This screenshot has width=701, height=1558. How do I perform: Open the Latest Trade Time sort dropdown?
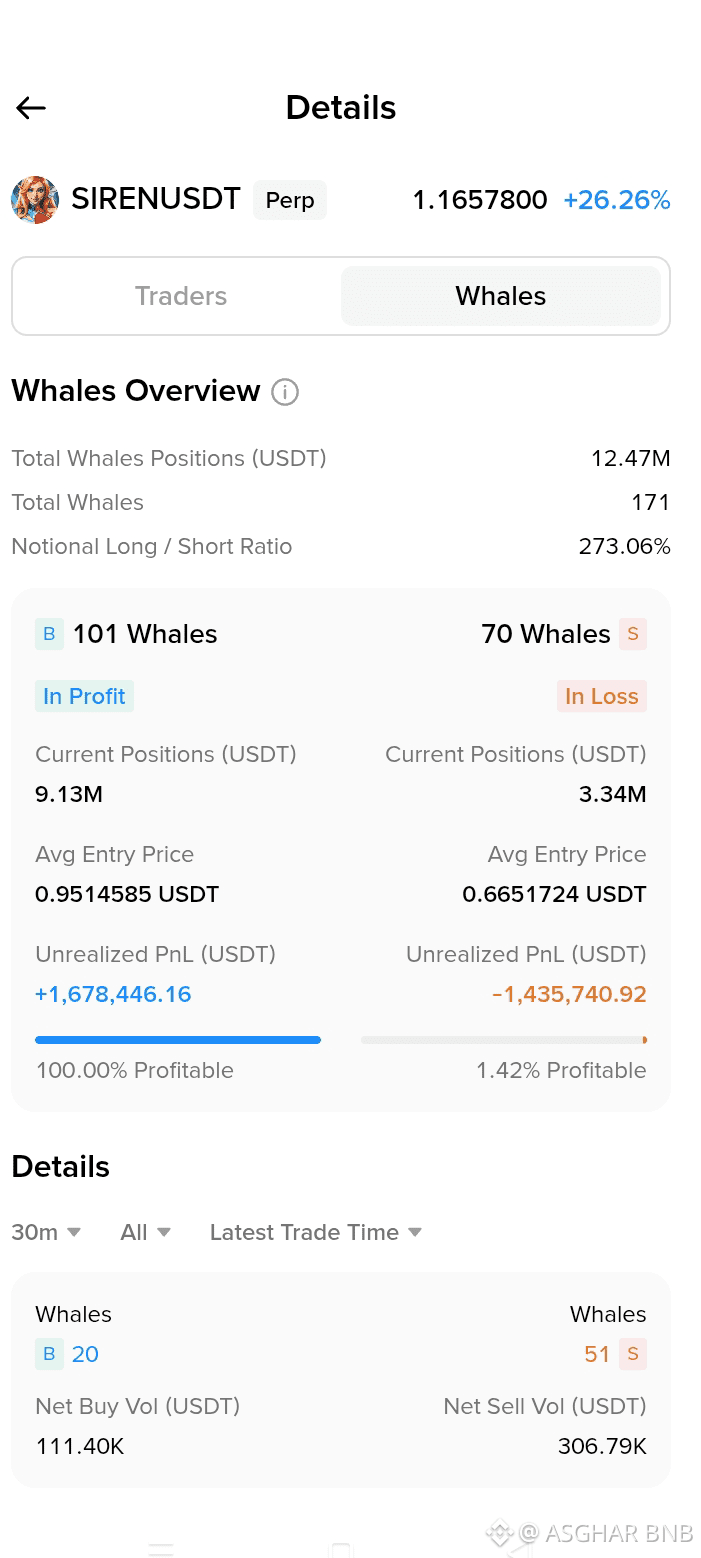click(x=316, y=1232)
